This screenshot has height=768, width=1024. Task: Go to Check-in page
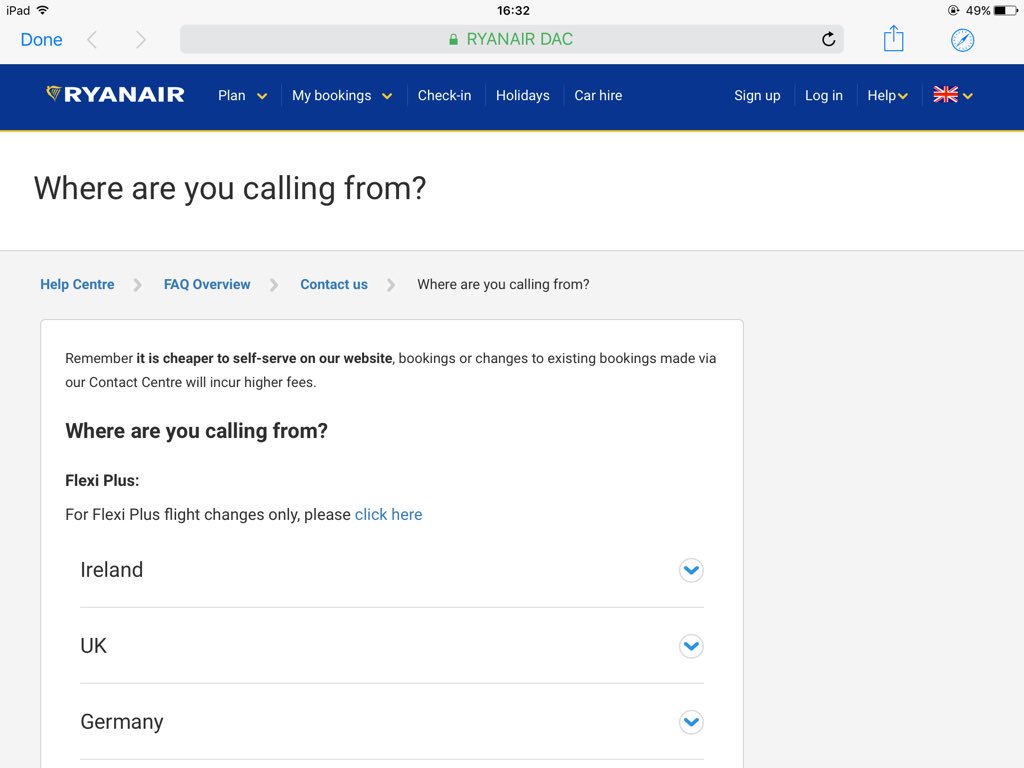click(444, 95)
